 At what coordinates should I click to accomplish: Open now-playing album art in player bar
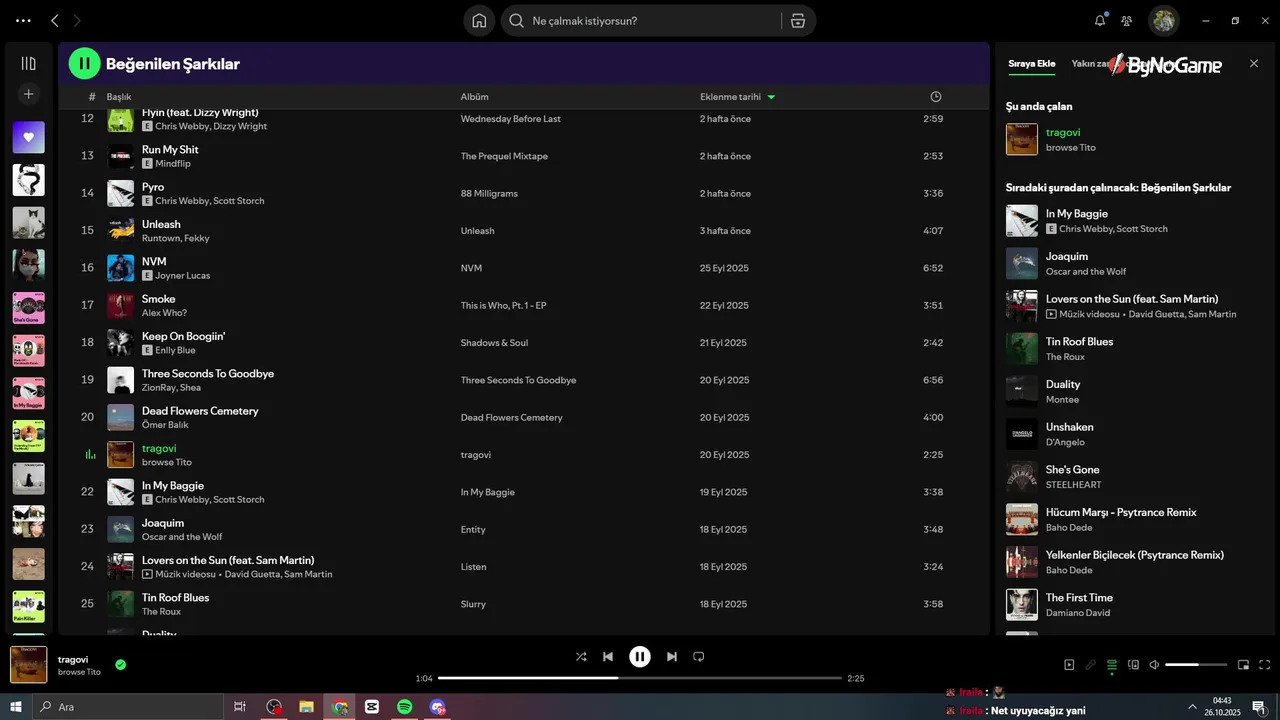pos(28,664)
